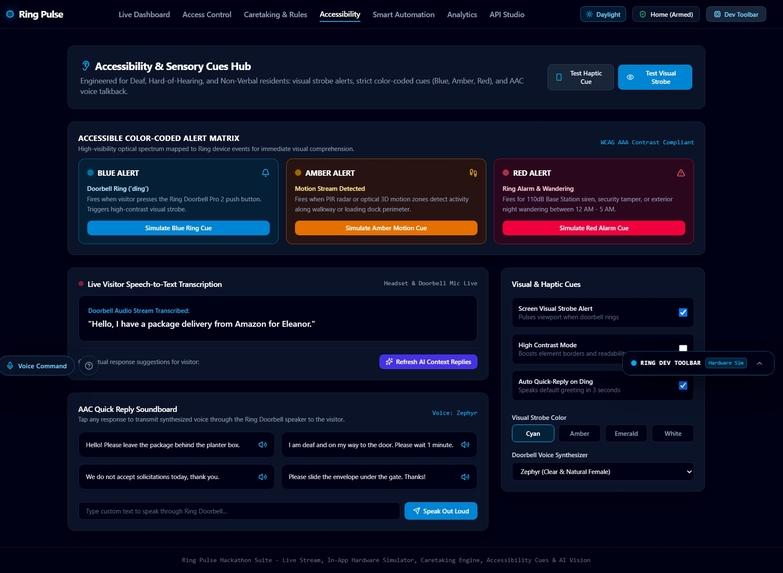Click the Voice Command pill
This screenshot has height=573, width=783.
37,366
